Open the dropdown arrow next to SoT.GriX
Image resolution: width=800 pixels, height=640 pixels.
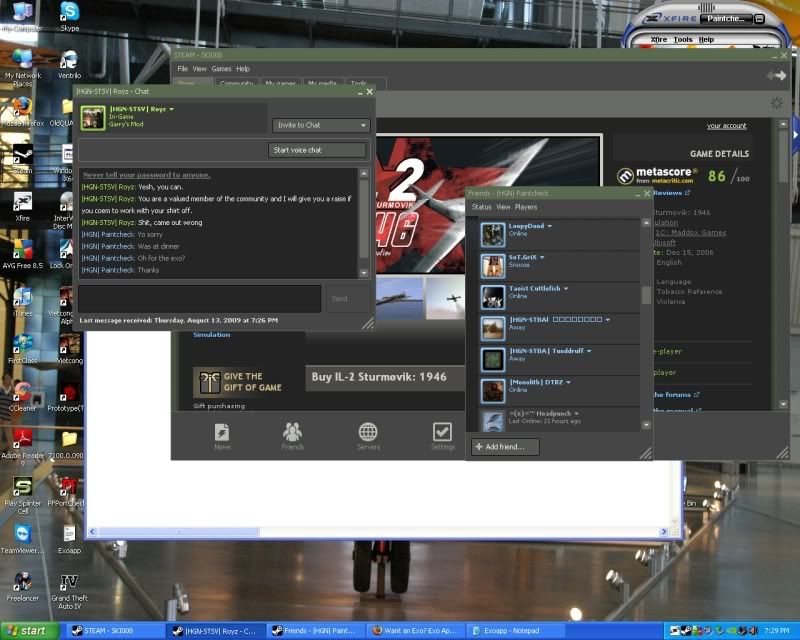pos(542,257)
